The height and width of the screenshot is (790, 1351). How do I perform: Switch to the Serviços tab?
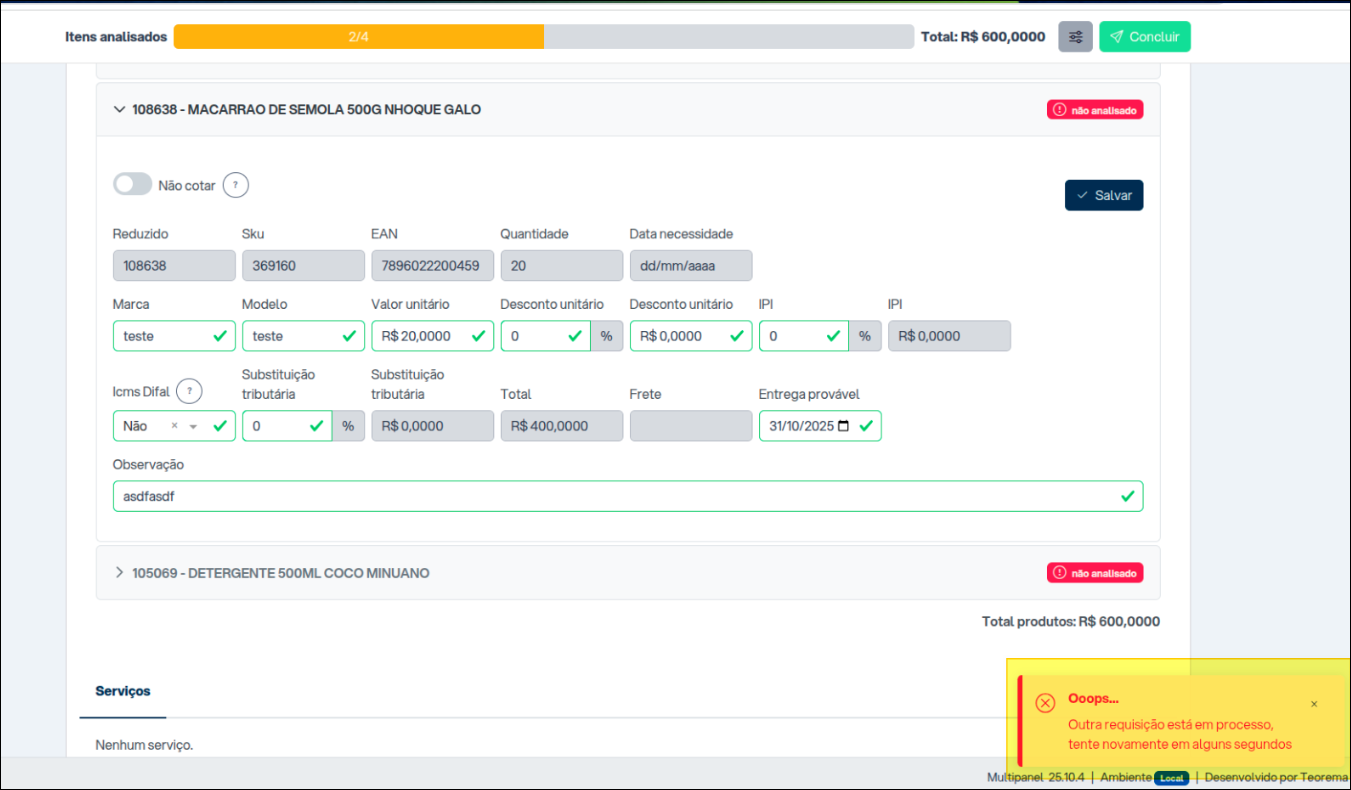pos(123,691)
